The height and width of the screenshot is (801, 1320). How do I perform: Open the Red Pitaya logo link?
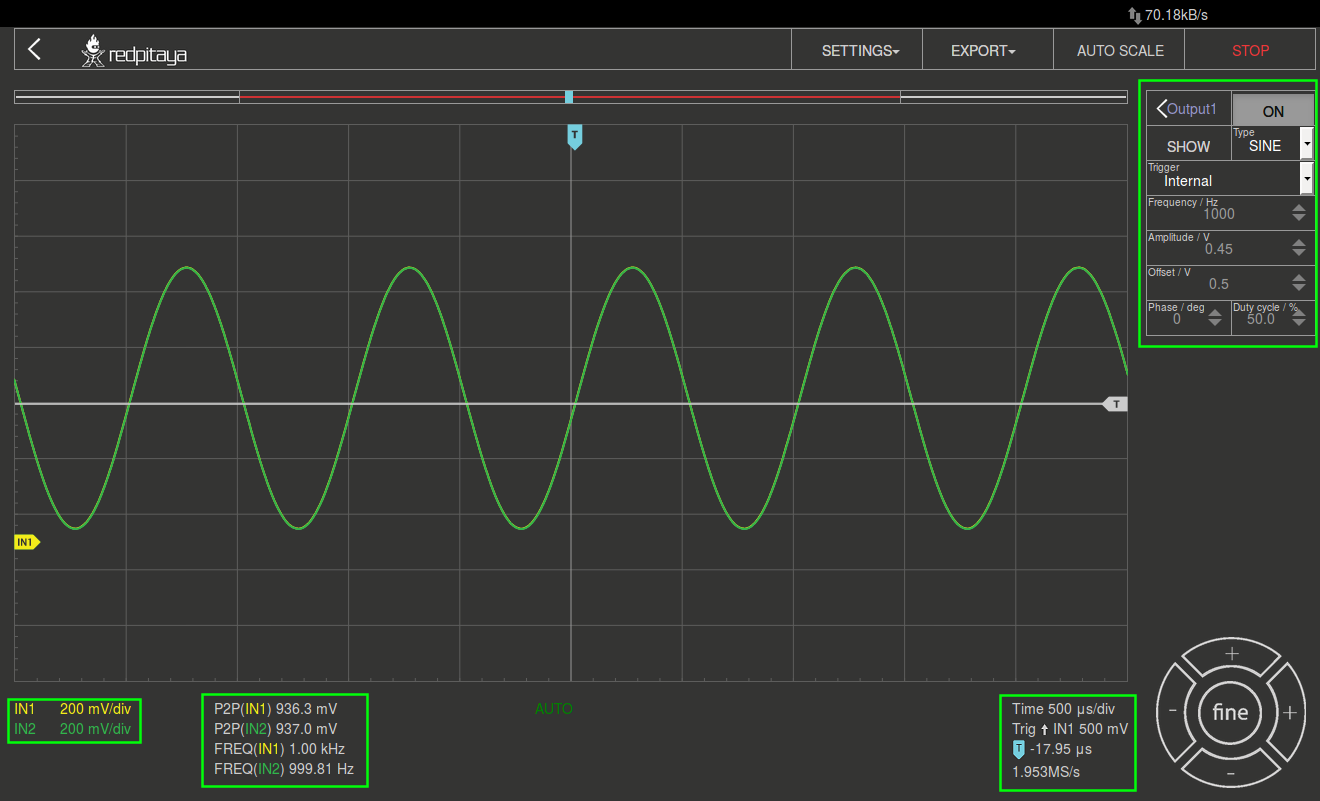[134, 51]
